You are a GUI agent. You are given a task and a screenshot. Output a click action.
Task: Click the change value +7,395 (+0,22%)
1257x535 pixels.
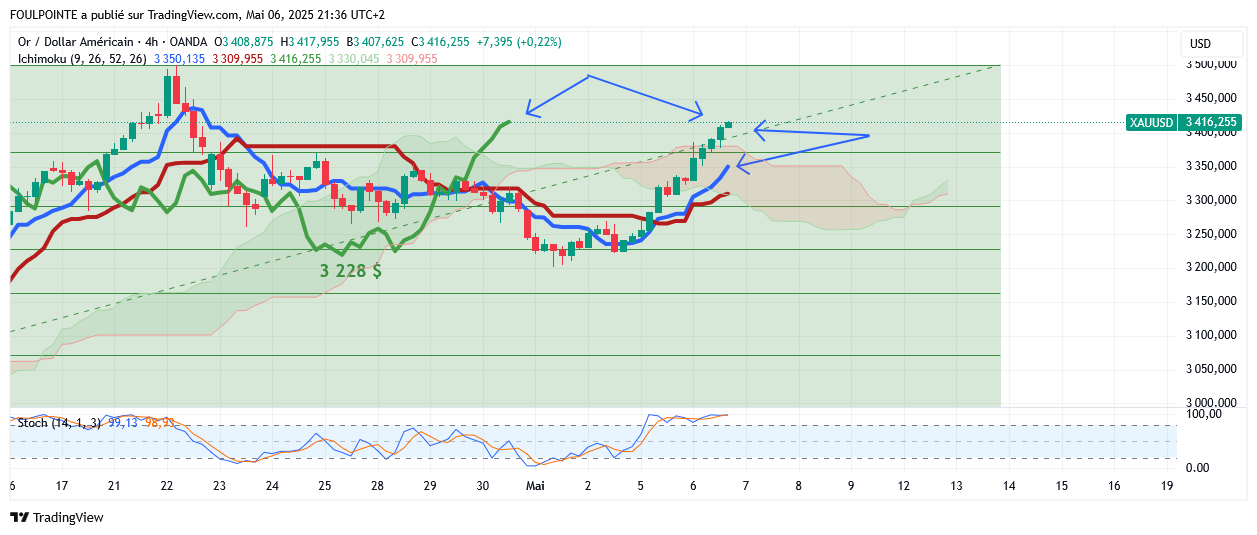[x=519, y=42]
